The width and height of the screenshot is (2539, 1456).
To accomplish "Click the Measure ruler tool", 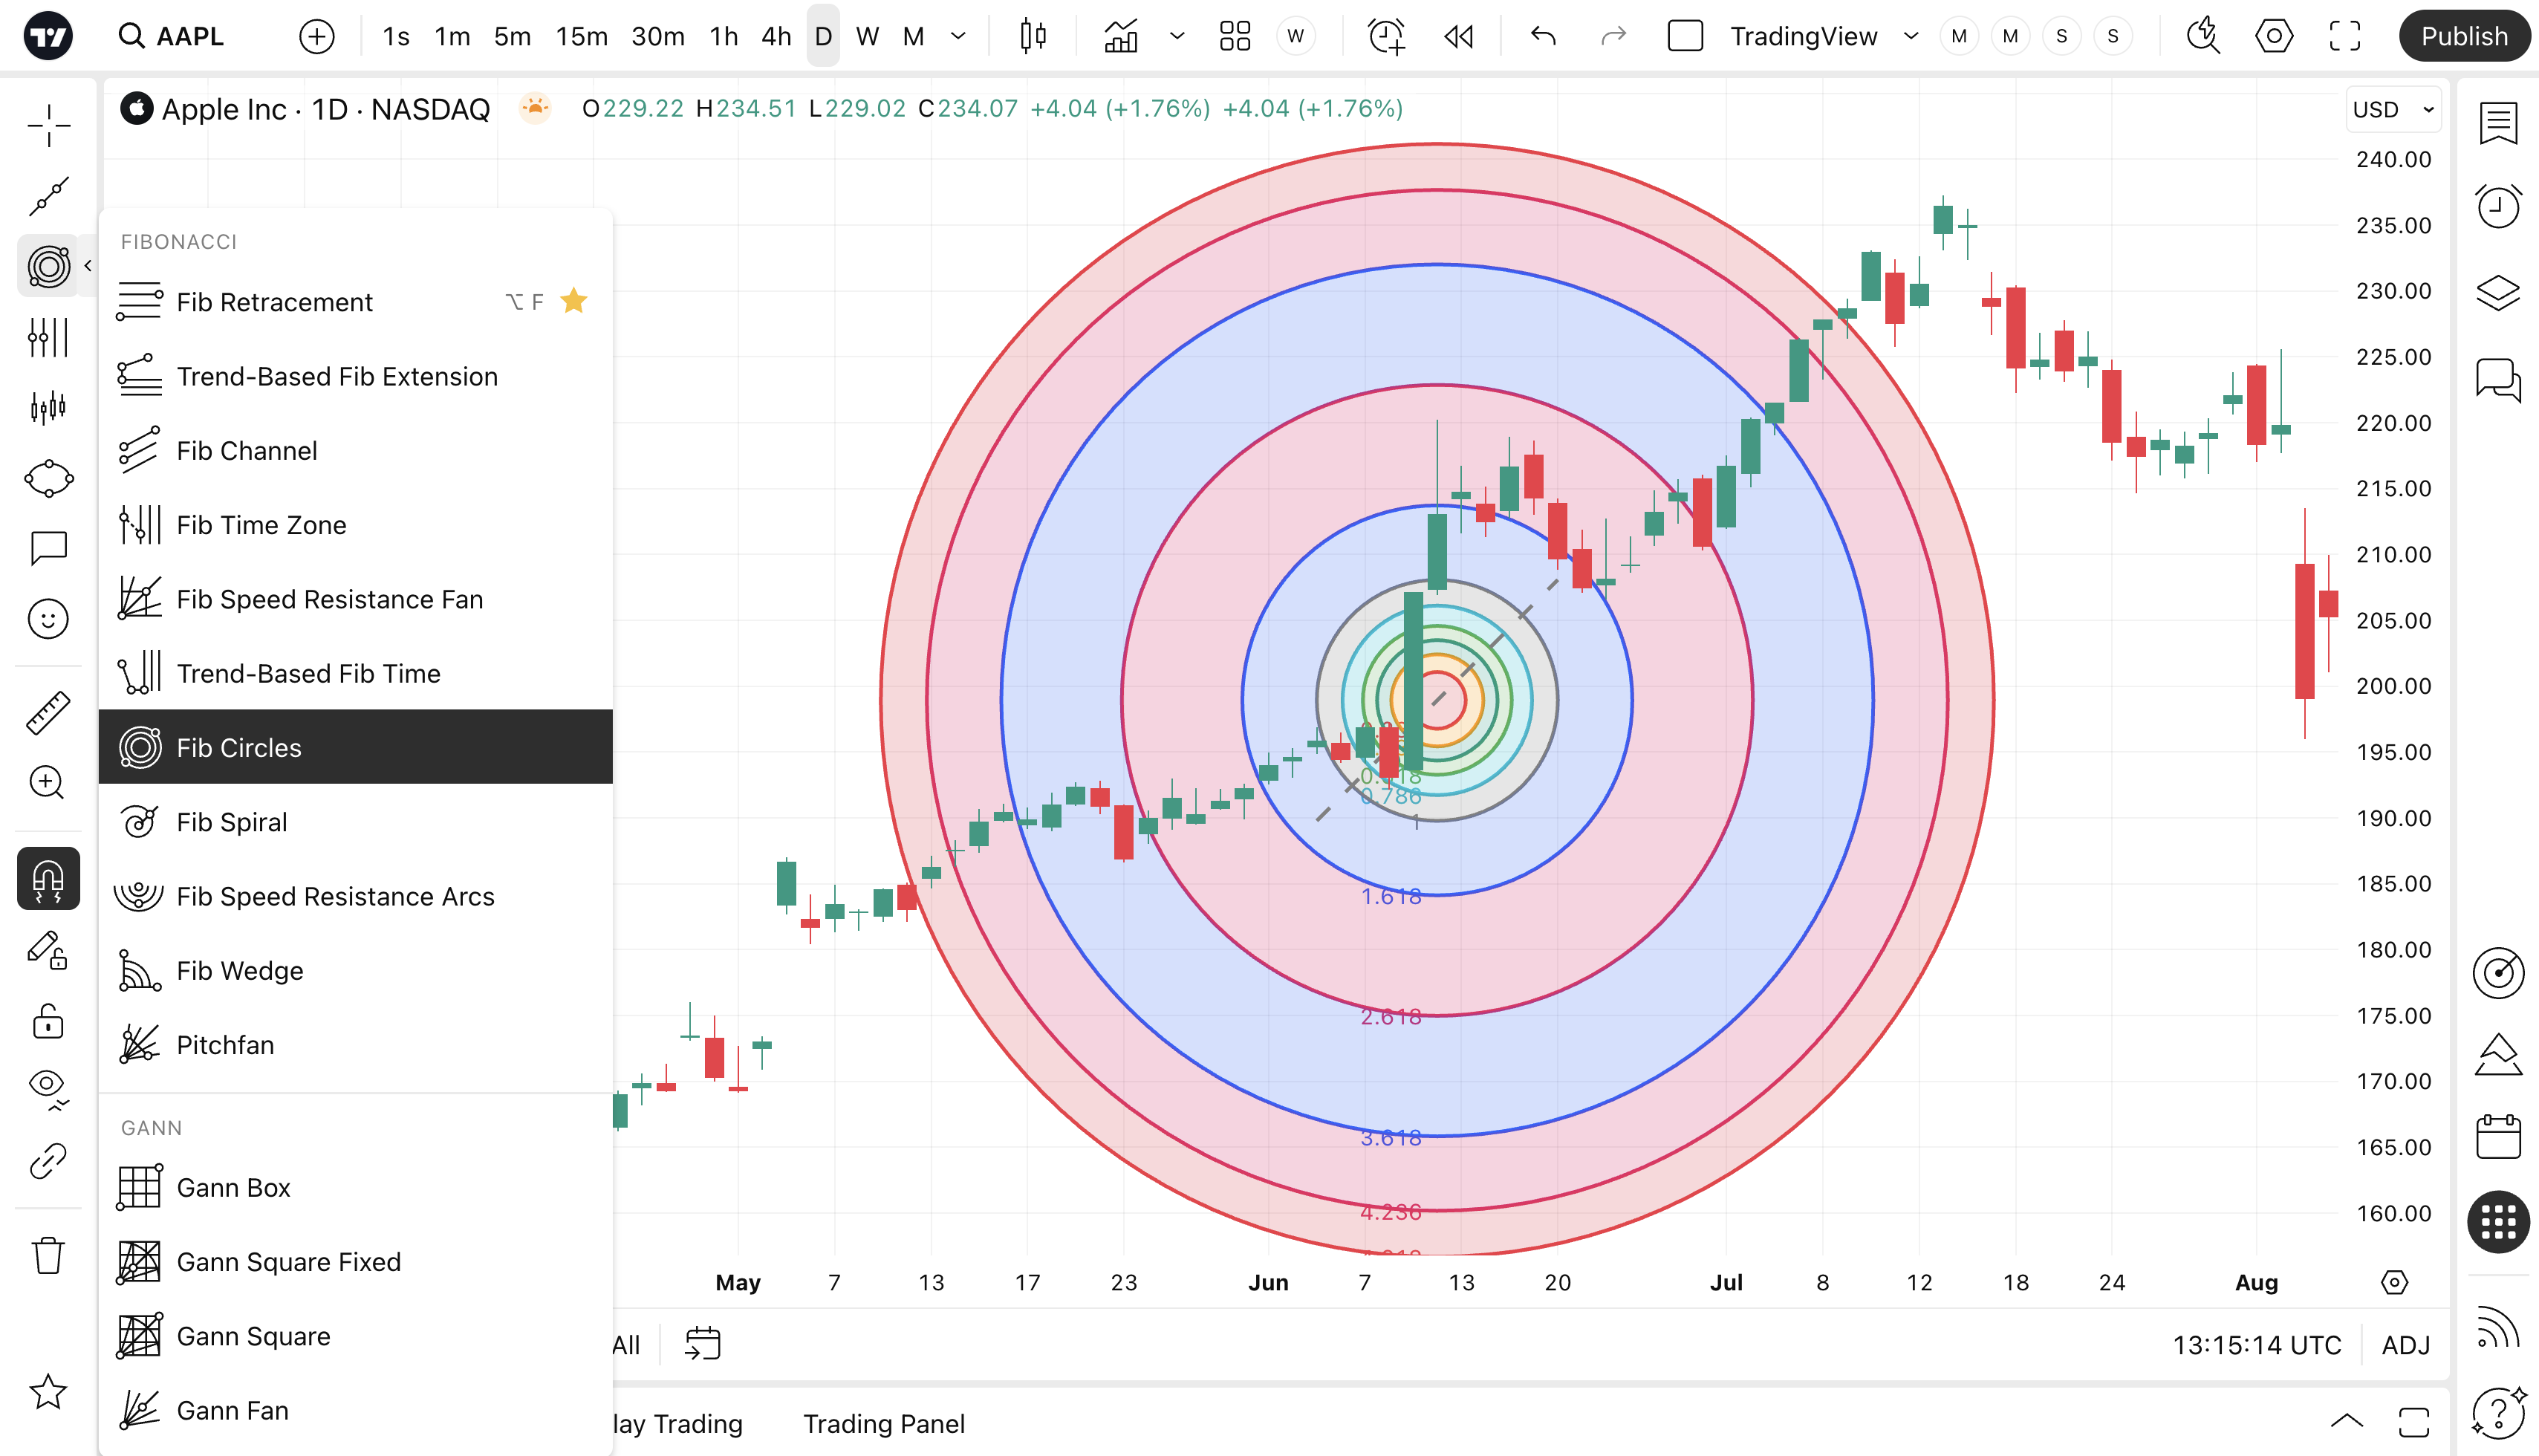I will click(x=48, y=712).
